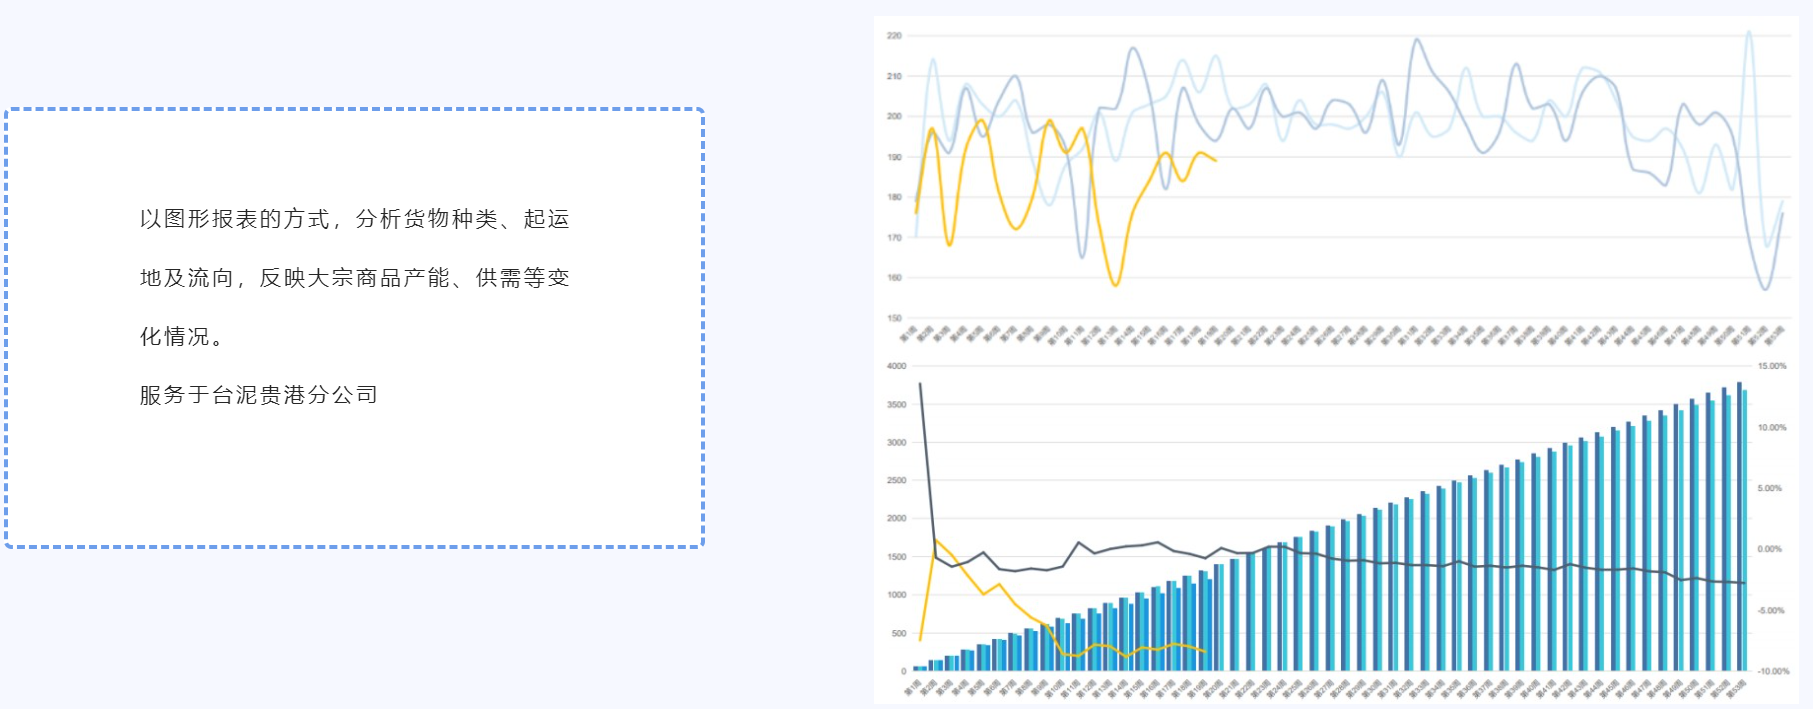Click the 15.00% right-axis label
The image size is (1813, 709).
(1771, 366)
